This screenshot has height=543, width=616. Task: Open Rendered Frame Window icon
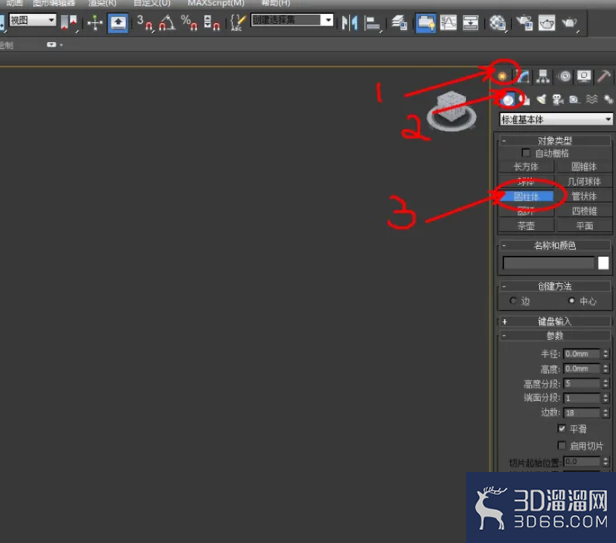546,22
